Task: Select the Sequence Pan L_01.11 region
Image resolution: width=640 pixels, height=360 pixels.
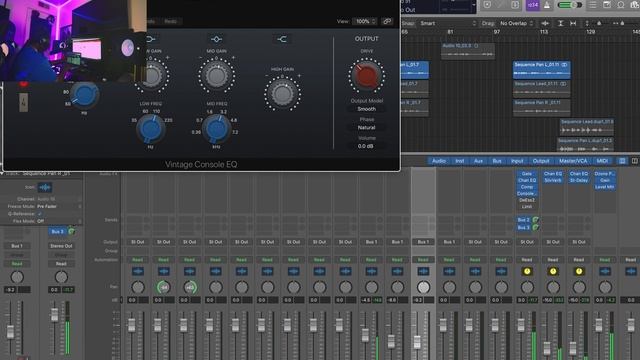Action: tap(541, 69)
